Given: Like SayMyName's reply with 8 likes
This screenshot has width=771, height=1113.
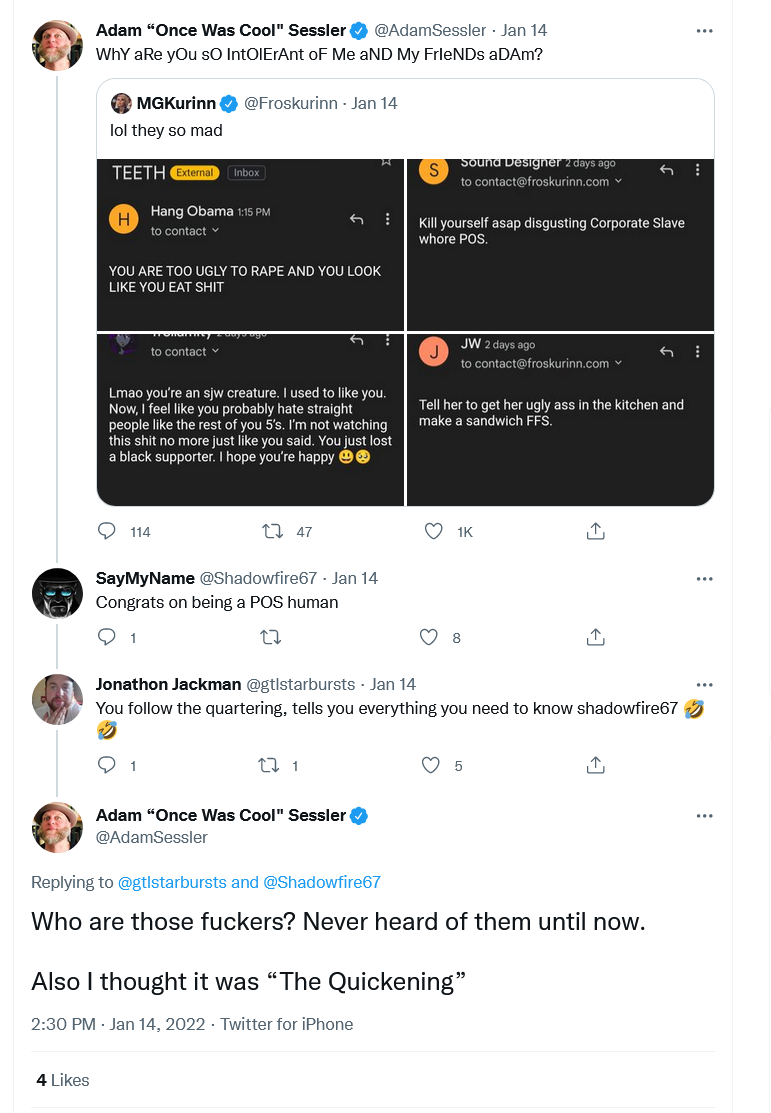Looking at the screenshot, I should tap(429, 637).
